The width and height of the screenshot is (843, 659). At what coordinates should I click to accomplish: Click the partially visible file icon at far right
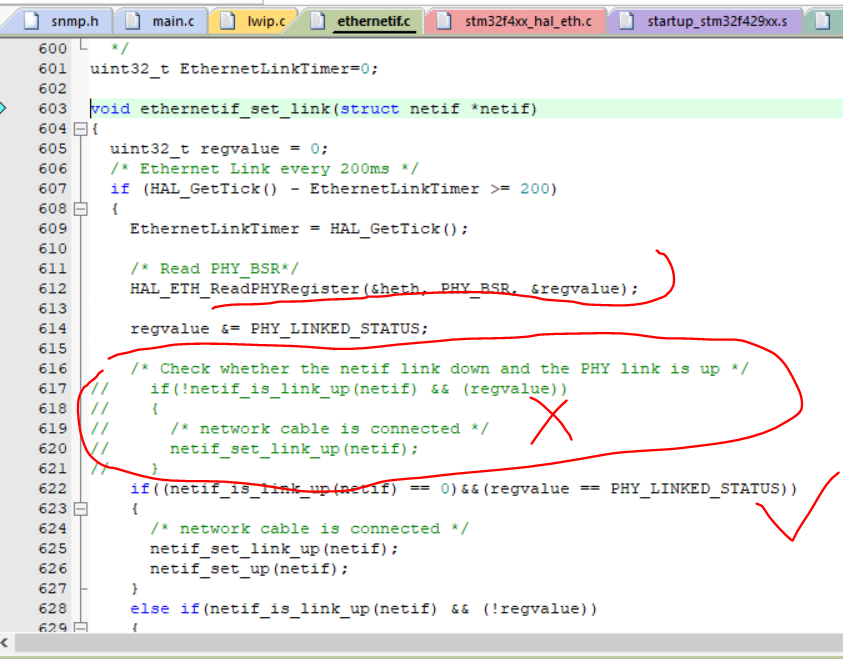[x=823, y=19]
